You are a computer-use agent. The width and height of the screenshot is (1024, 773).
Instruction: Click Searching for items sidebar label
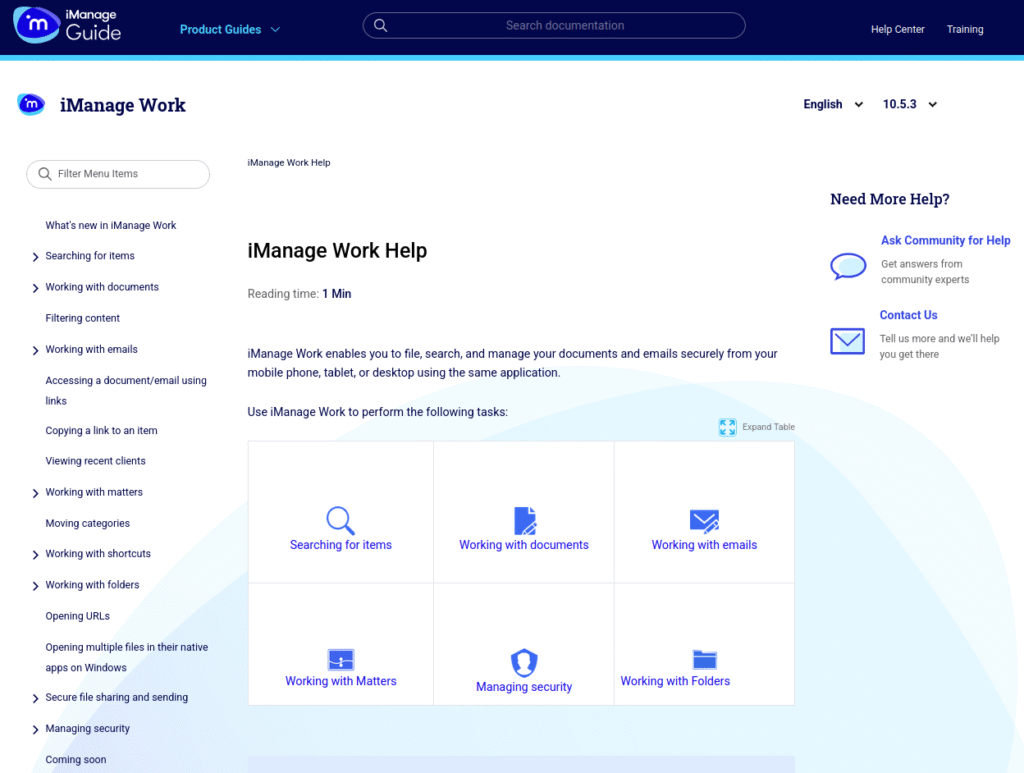pyautogui.click(x=90, y=256)
